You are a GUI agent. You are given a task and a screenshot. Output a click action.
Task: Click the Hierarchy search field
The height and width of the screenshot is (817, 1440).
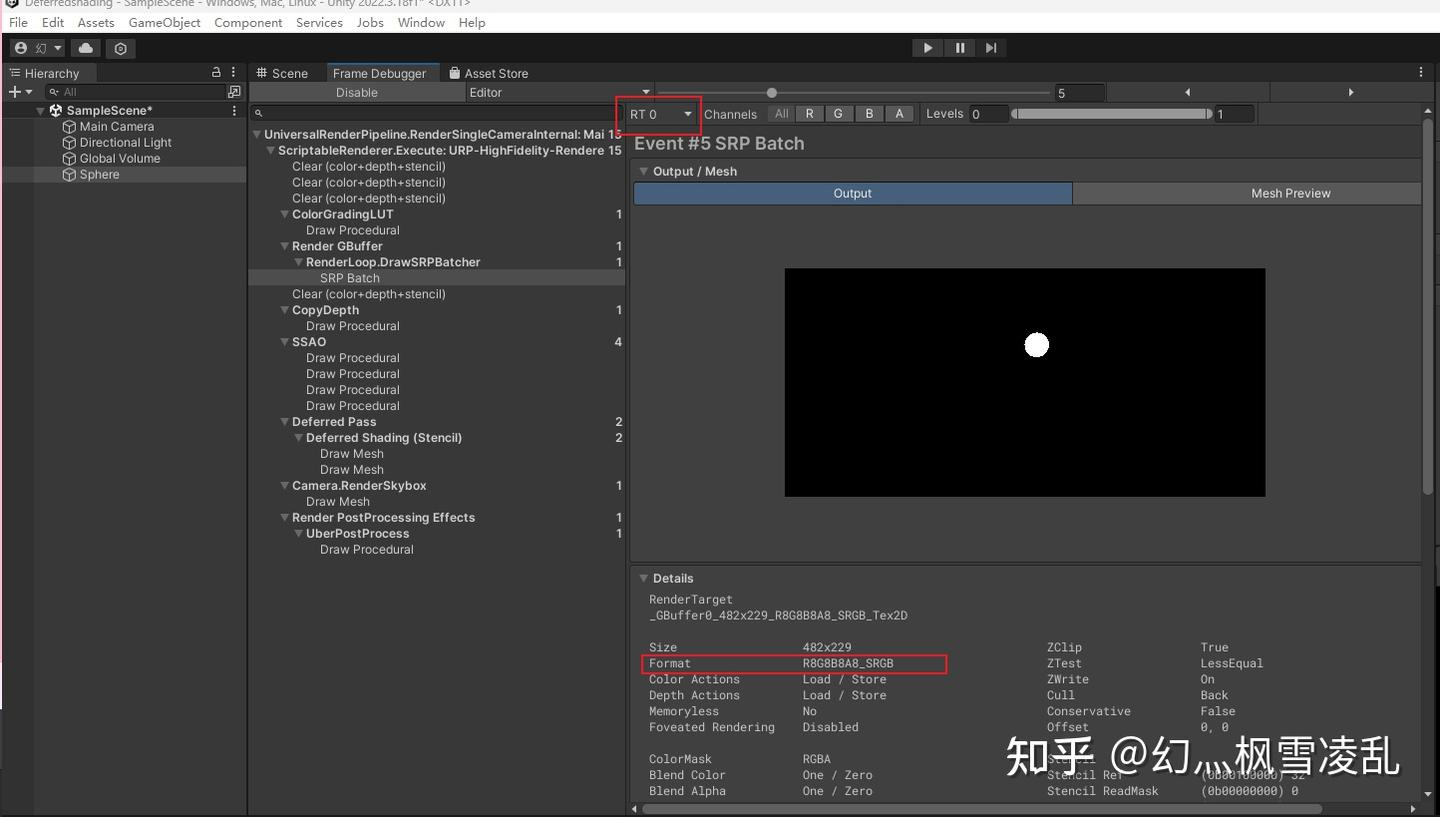[135, 92]
